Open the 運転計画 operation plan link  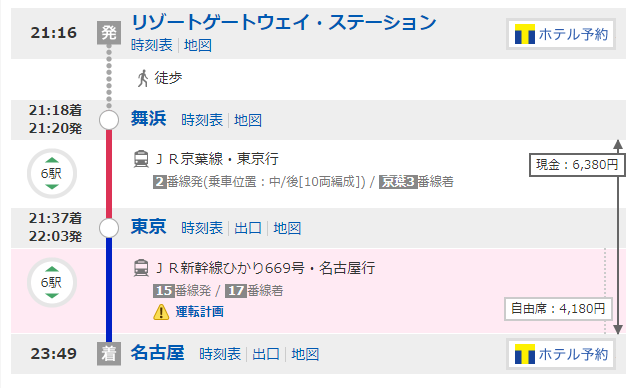[x=199, y=312]
